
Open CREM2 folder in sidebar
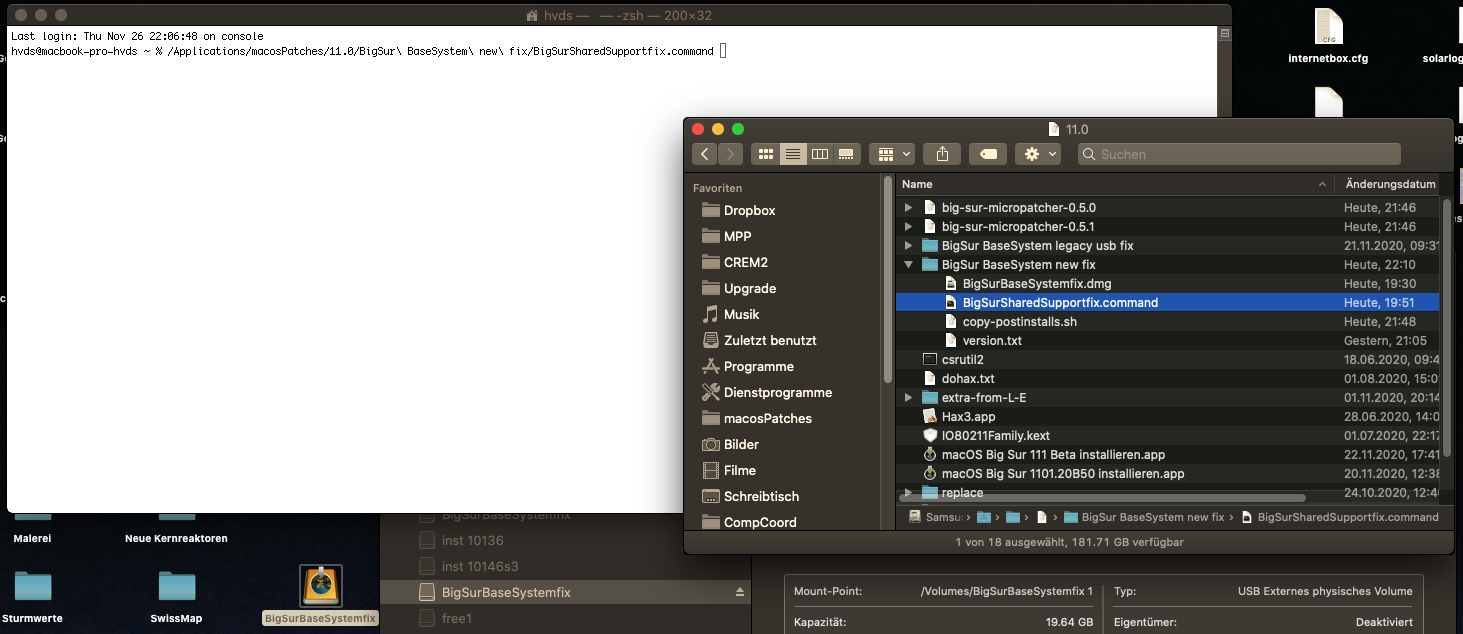click(748, 262)
